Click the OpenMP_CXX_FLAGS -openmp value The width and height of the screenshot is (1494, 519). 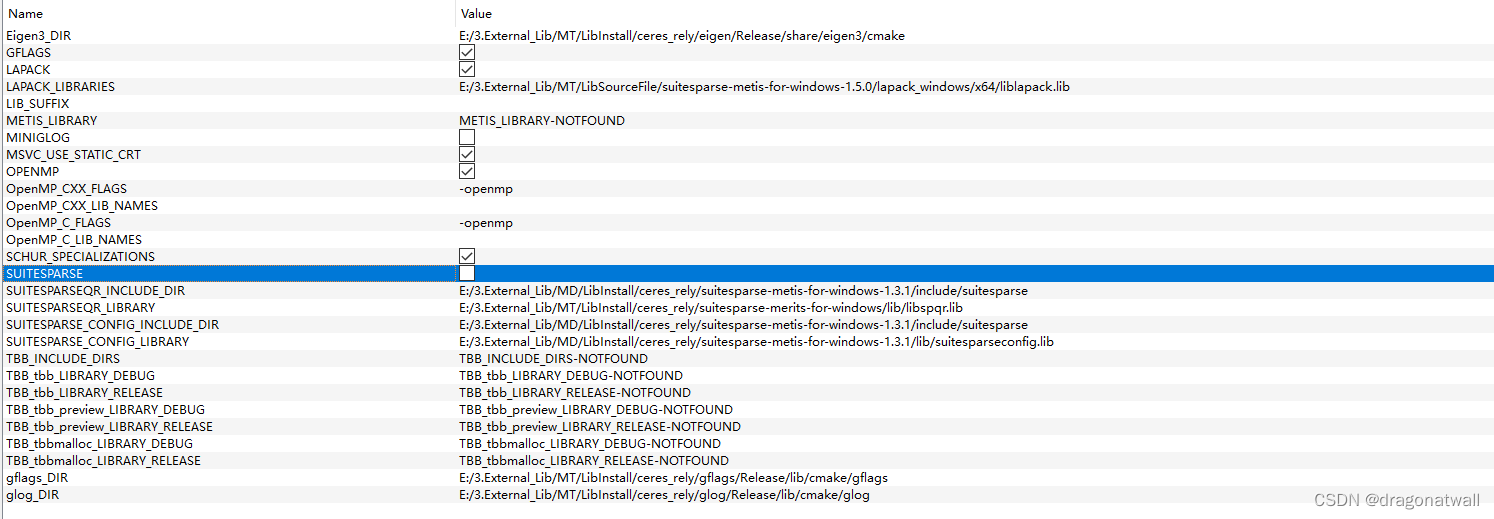tap(486, 188)
